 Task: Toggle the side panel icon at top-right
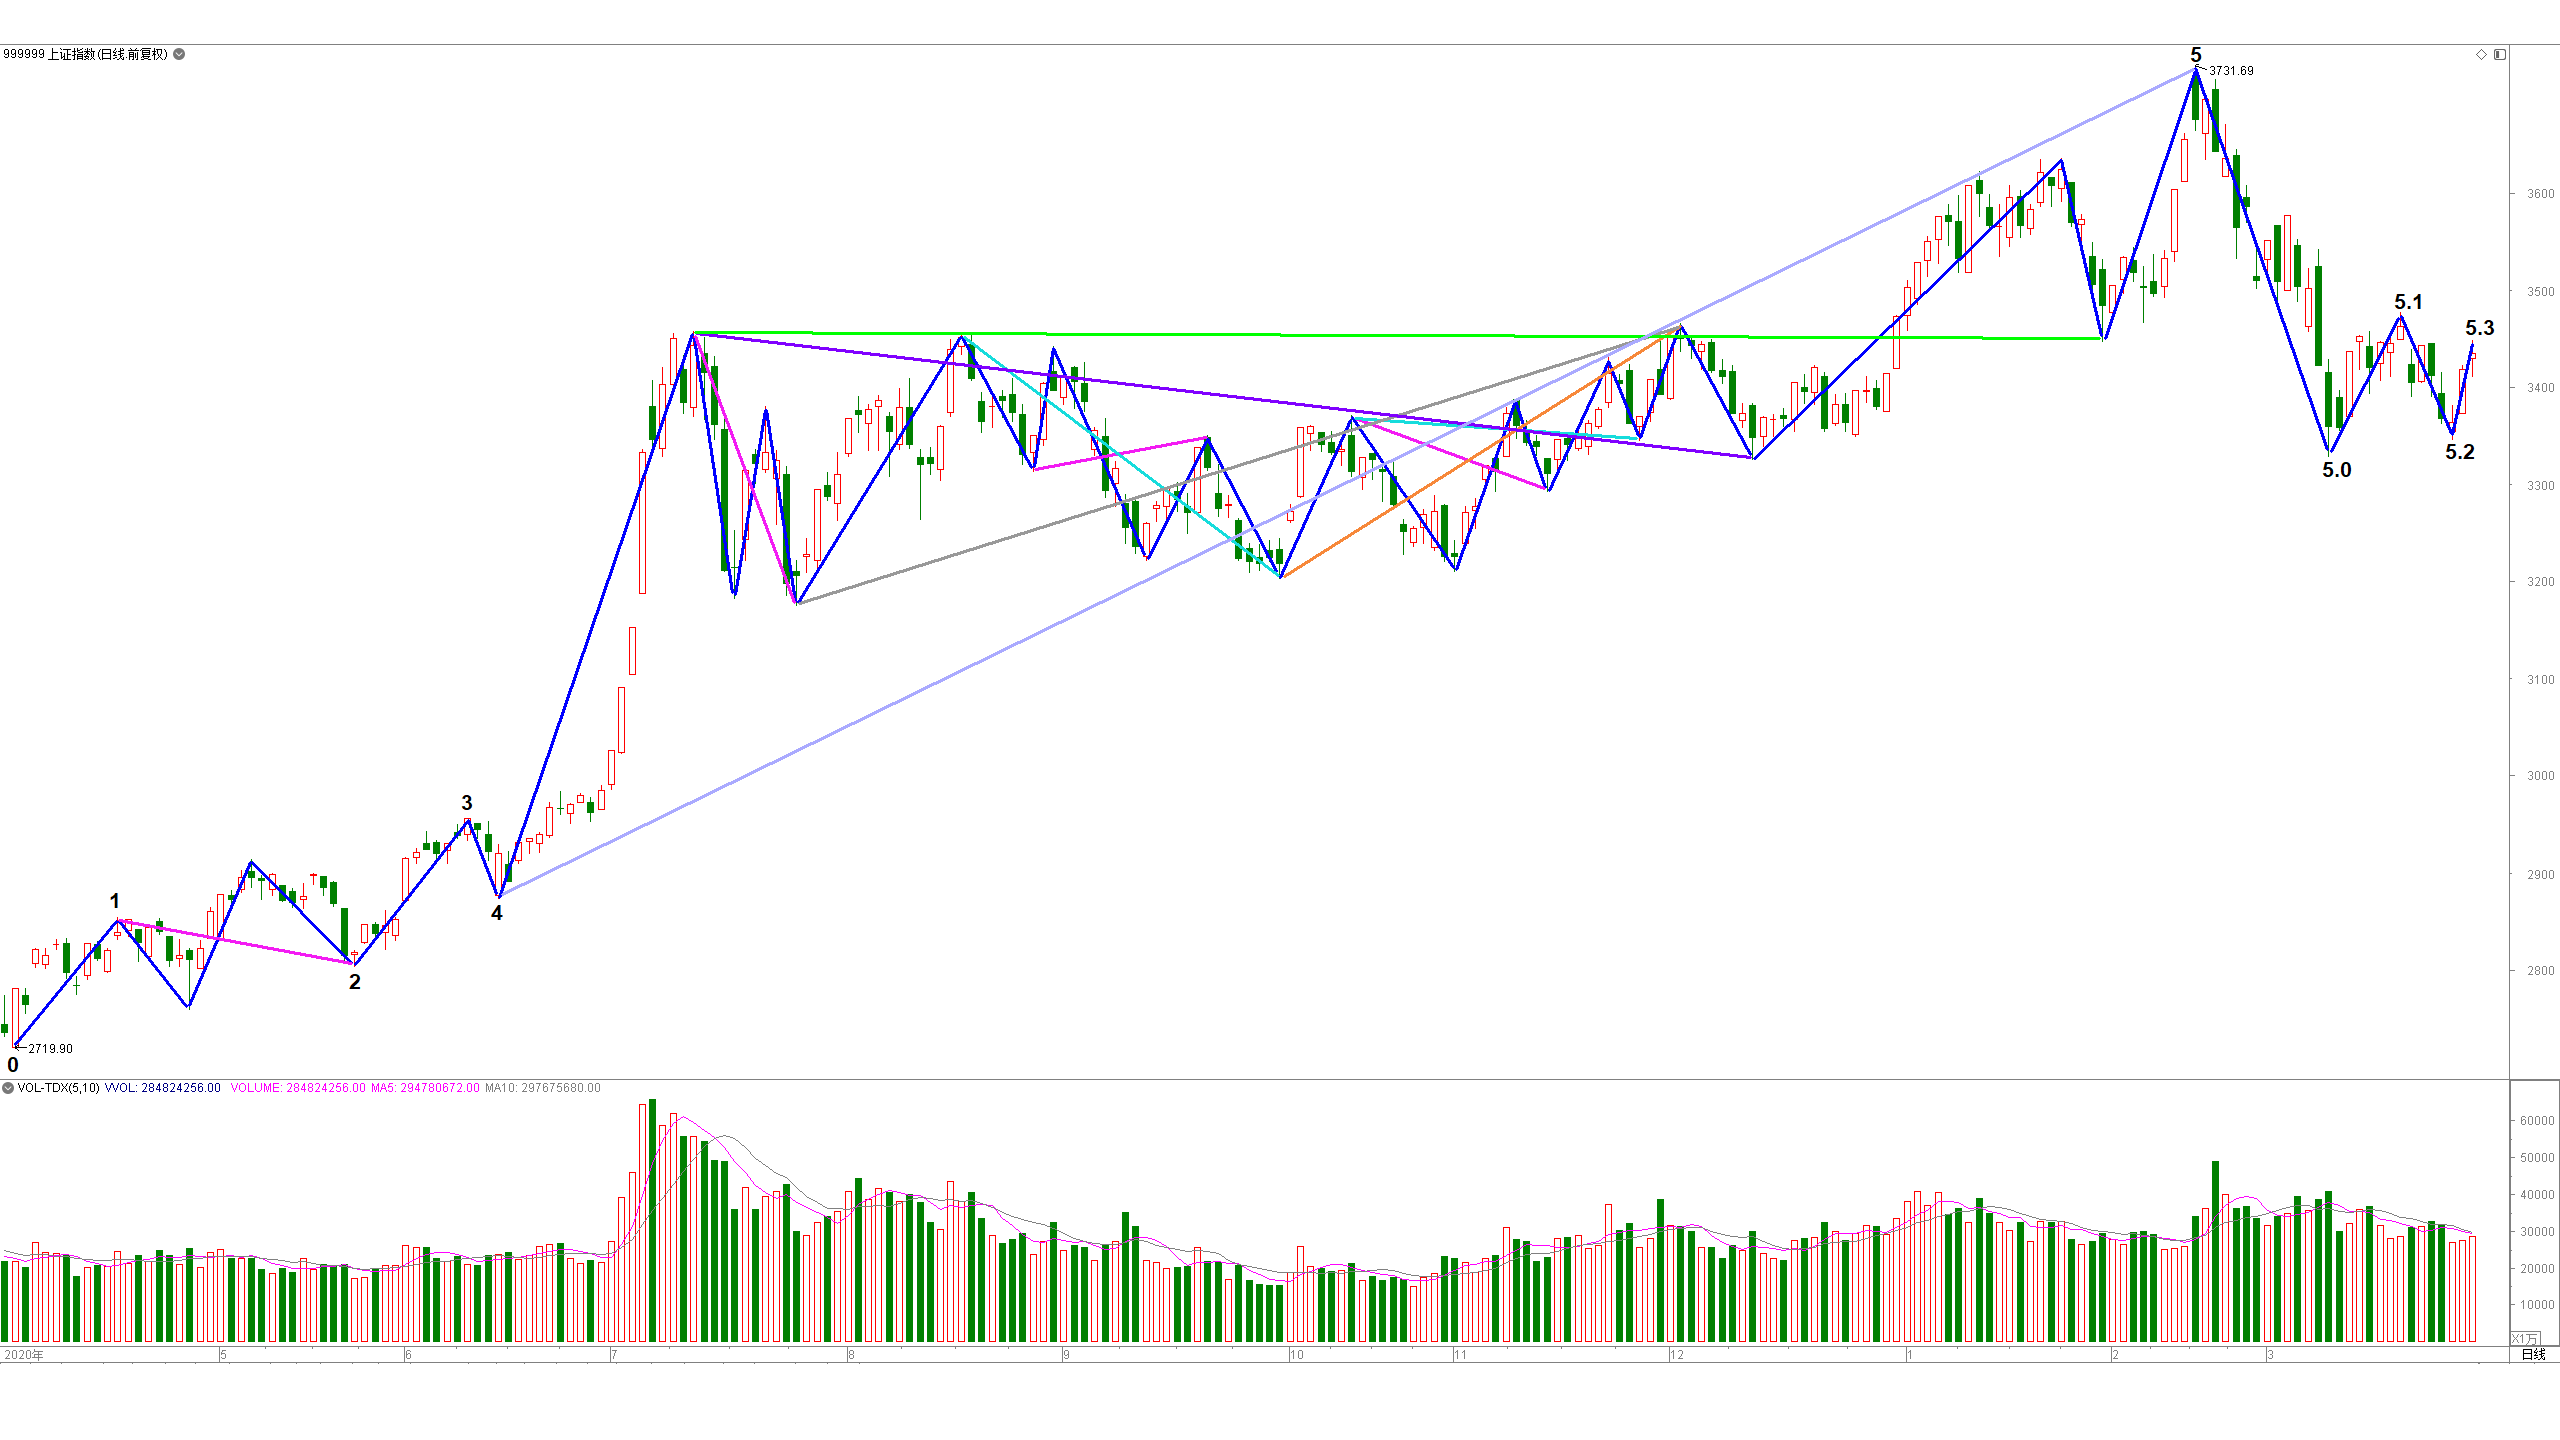click(x=2500, y=54)
